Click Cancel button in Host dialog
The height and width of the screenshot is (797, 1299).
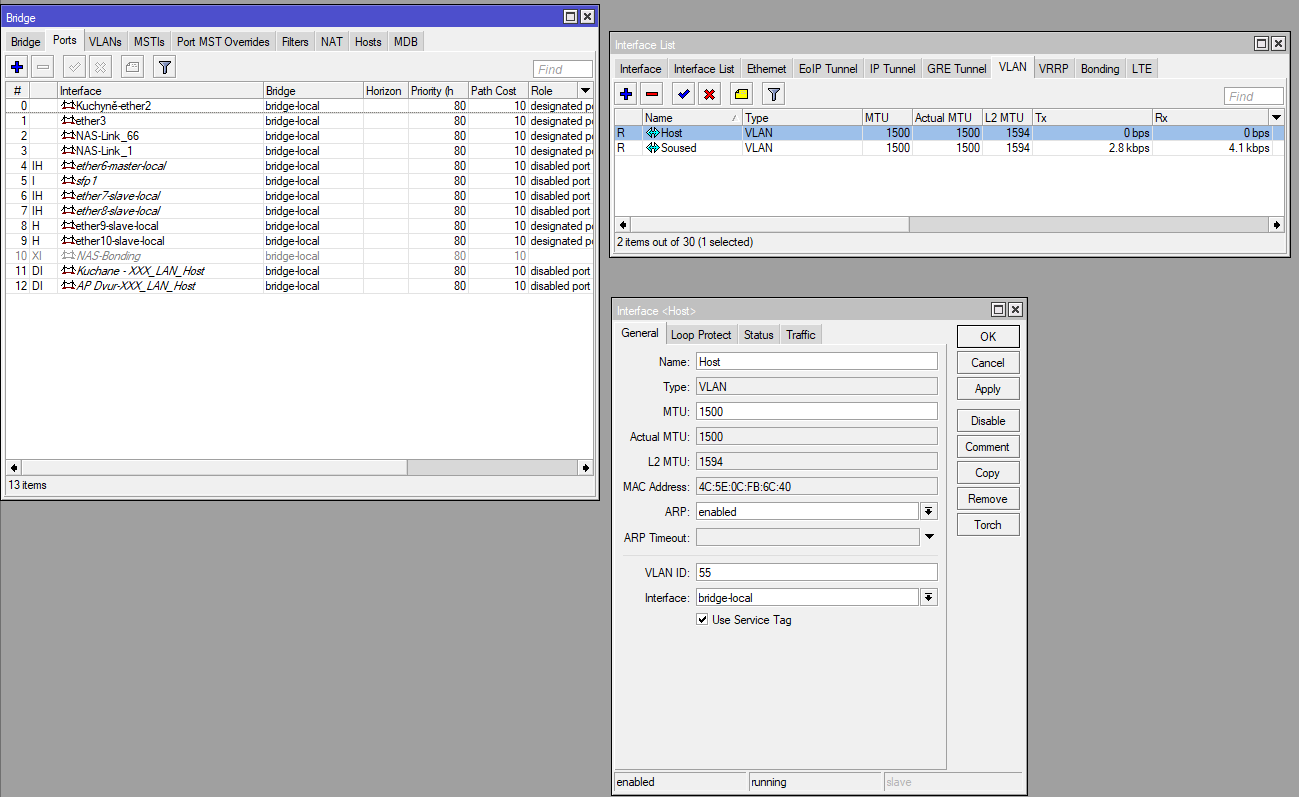point(988,363)
